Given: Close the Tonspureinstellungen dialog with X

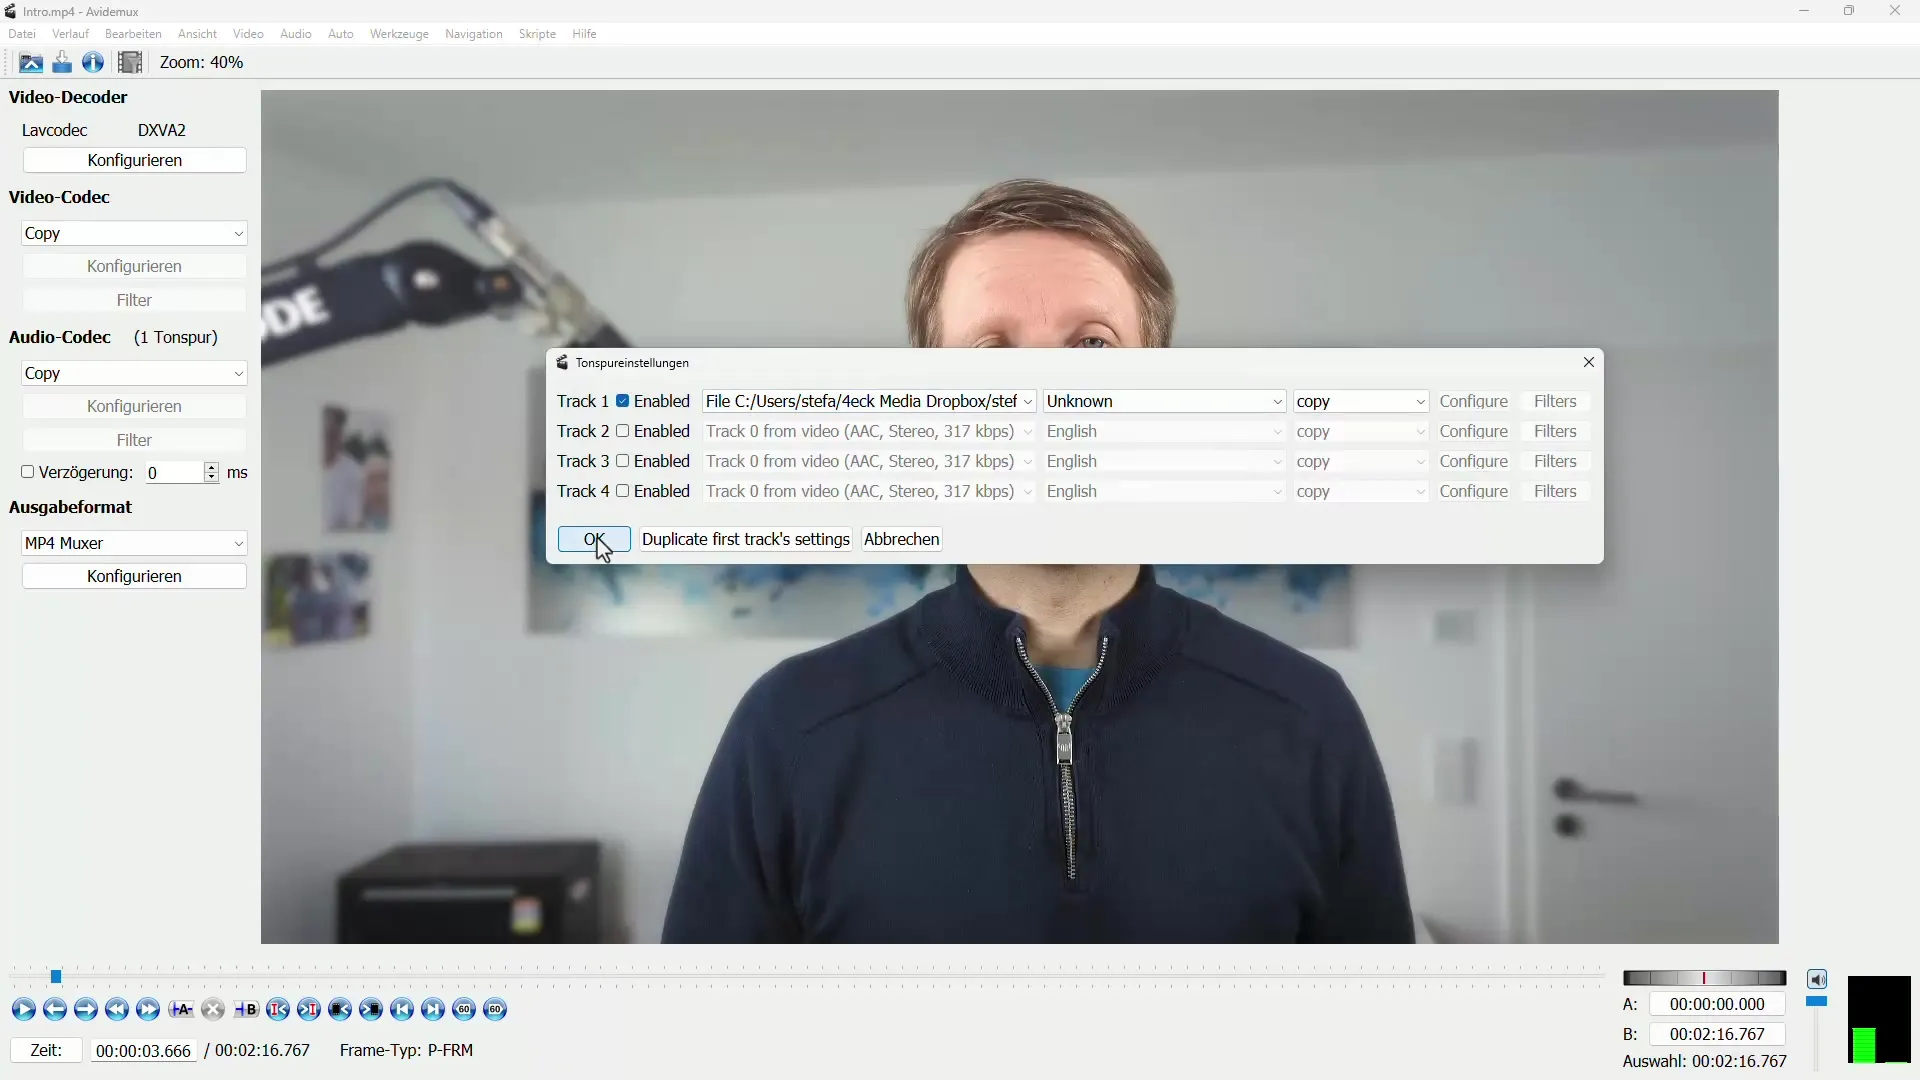Looking at the screenshot, I should pos(1588,362).
